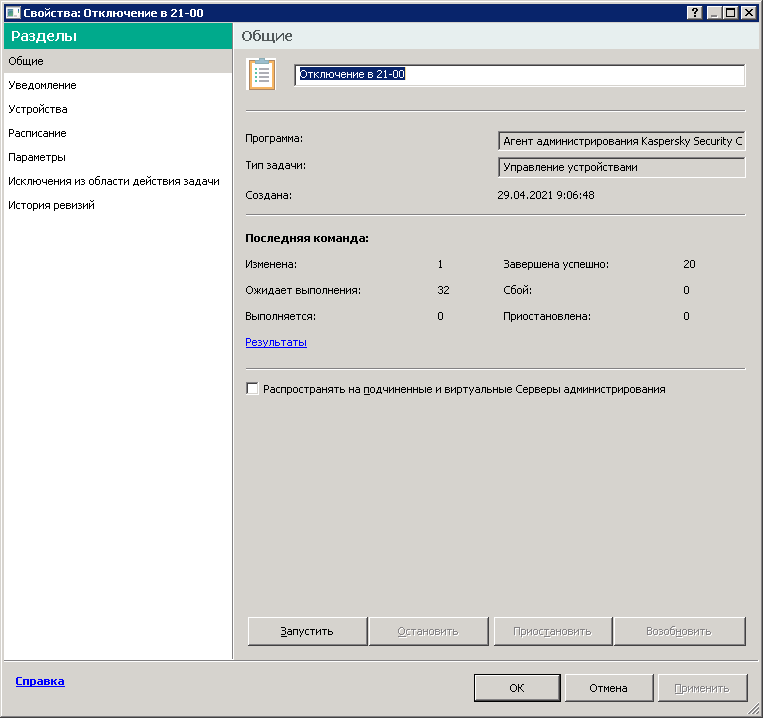Click the window icon in title bar
Screen dimensions: 763x718
click(x=13, y=13)
